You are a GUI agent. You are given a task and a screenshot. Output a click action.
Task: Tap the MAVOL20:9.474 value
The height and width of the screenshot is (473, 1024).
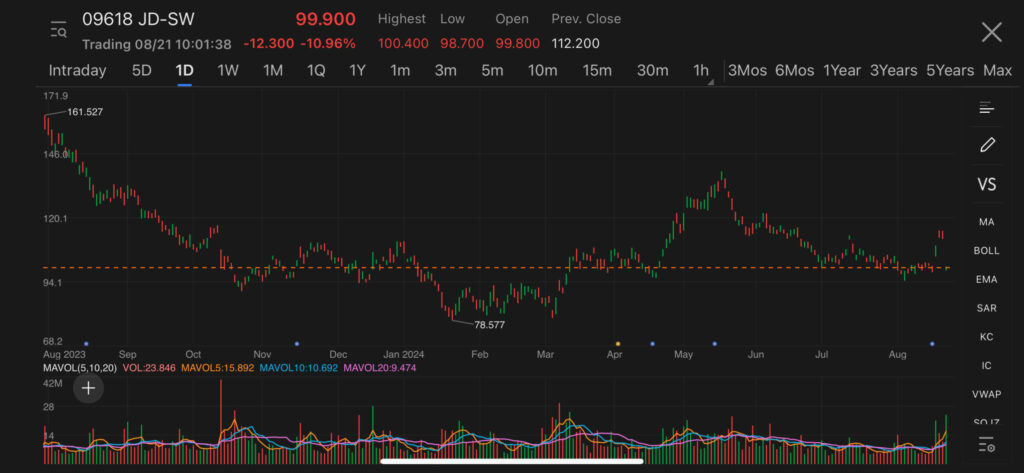click(x=380, y=368)
